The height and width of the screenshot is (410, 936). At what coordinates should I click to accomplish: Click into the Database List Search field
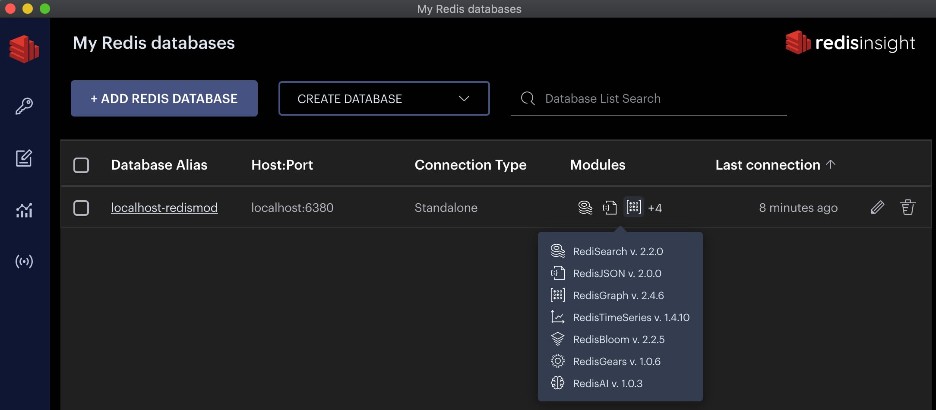[649, 98]
